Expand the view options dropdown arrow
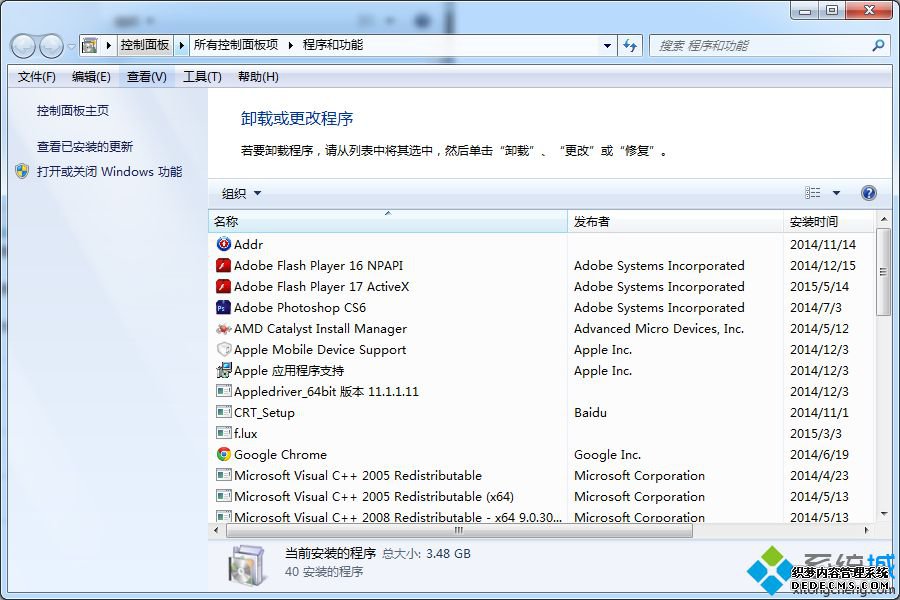Viewport: 900px width, 600px height. pos(836,193)
